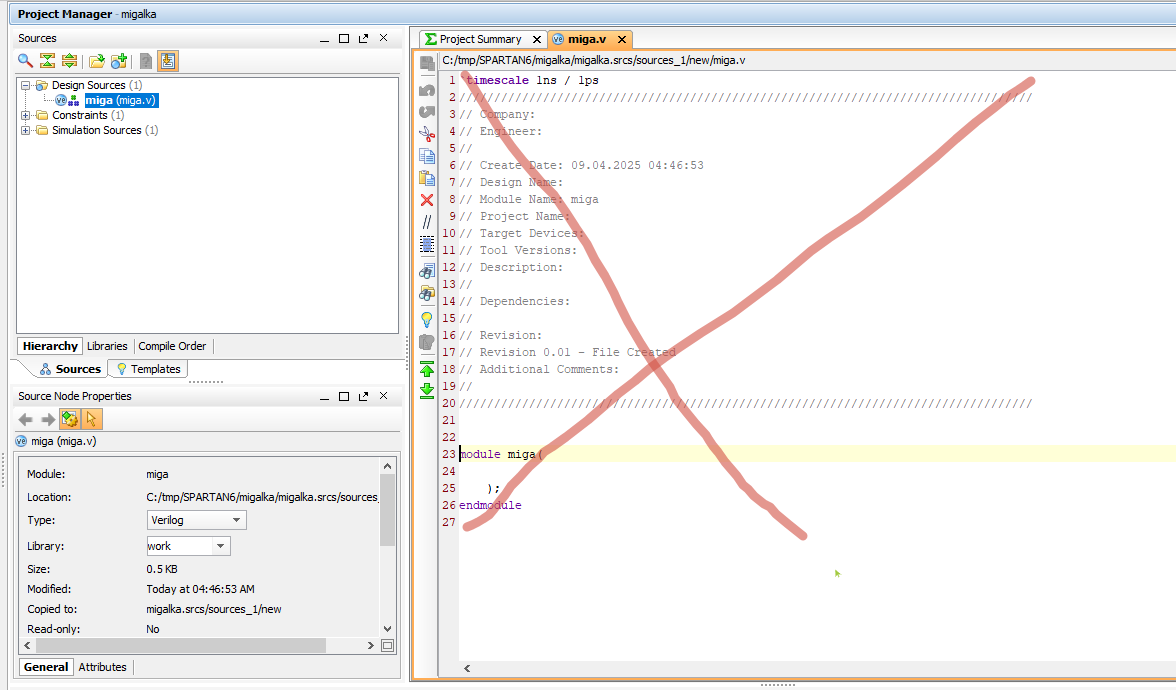The image size is (1176, 690).
Task: Expand the Constraints folder
Action: click(25, 116)
